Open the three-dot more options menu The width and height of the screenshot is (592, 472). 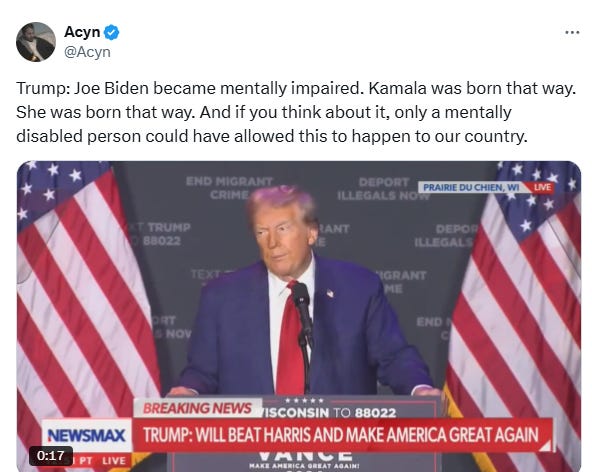point(572,32)
